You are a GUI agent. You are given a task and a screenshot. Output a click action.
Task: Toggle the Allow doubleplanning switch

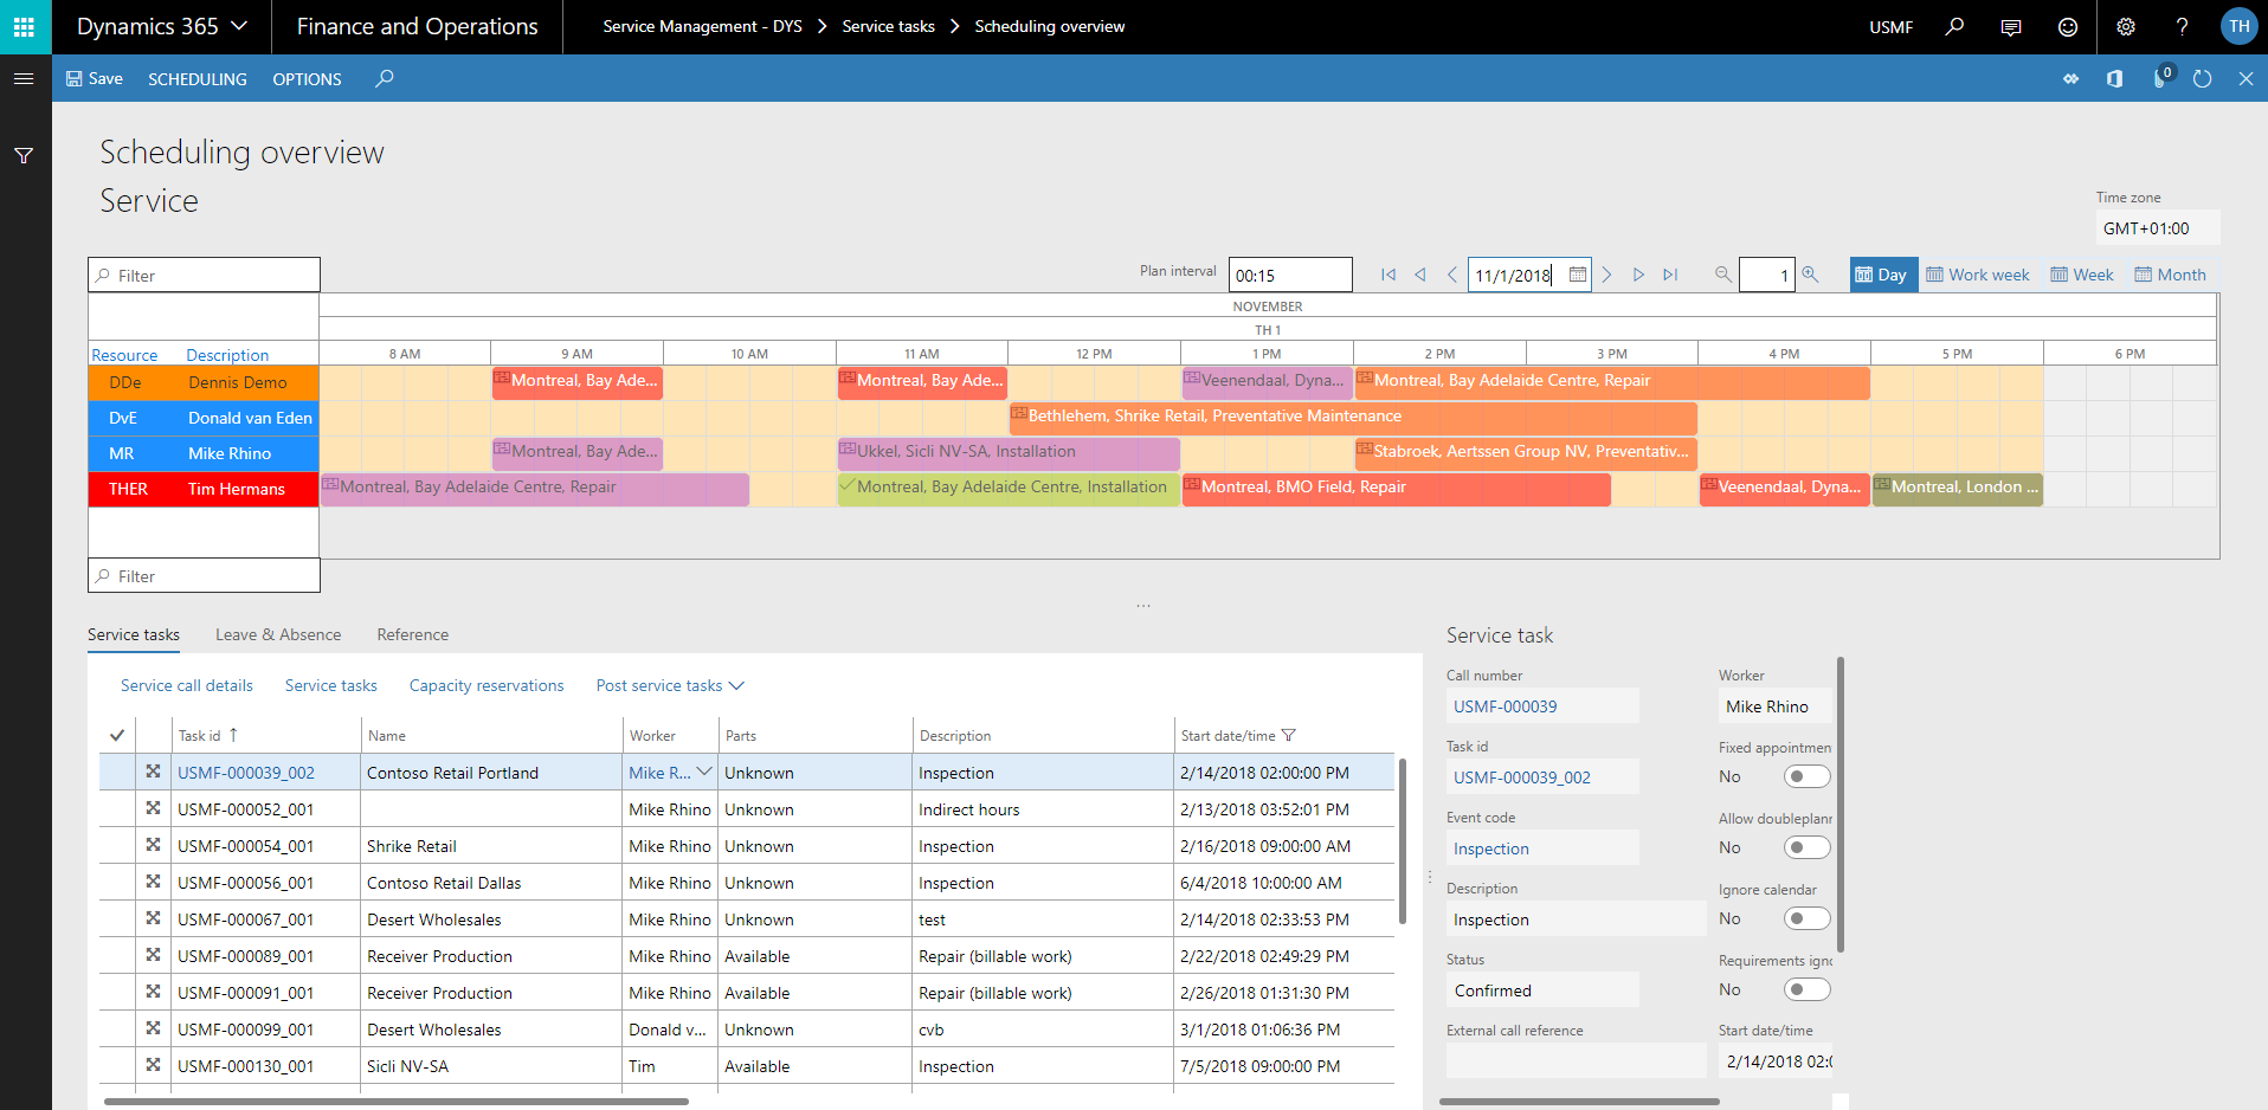pyautogui.click(x=1805, y=848)
